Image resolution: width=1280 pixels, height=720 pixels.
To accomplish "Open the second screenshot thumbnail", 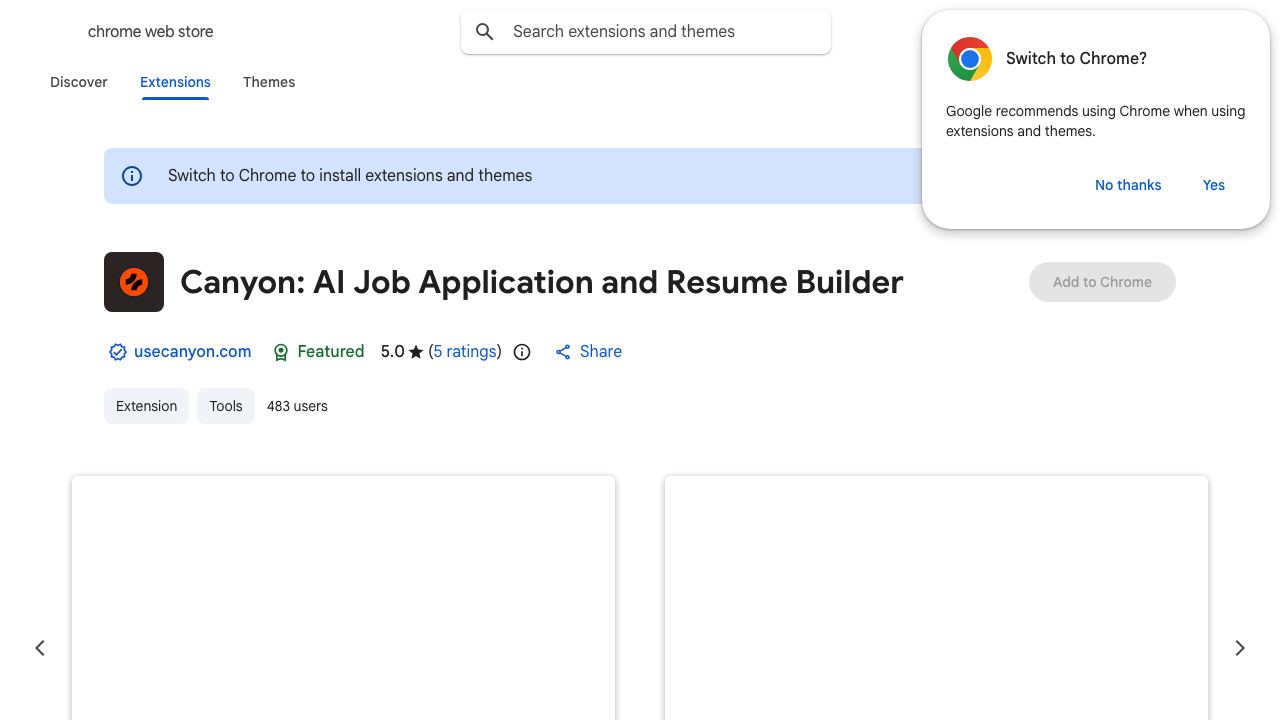I will 936,598.
